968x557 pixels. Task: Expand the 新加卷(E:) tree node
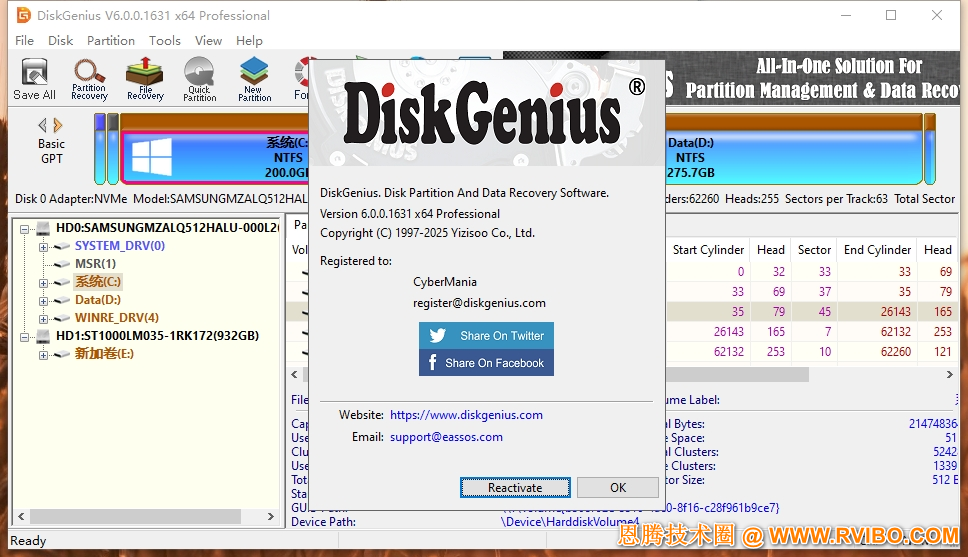tap(43, 355)
